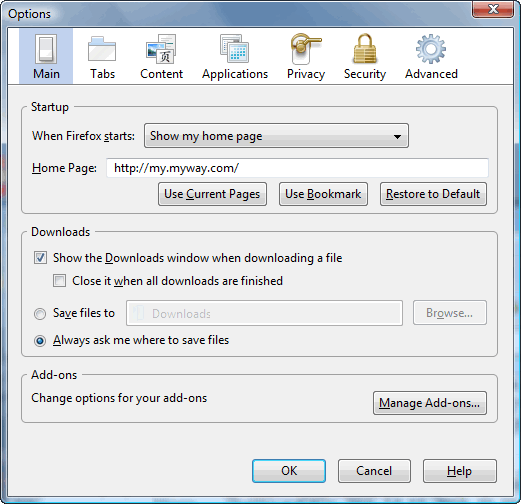521x504 pixels.
Task: Select the Privacy mask icon
Action: (x=306, y=49)
